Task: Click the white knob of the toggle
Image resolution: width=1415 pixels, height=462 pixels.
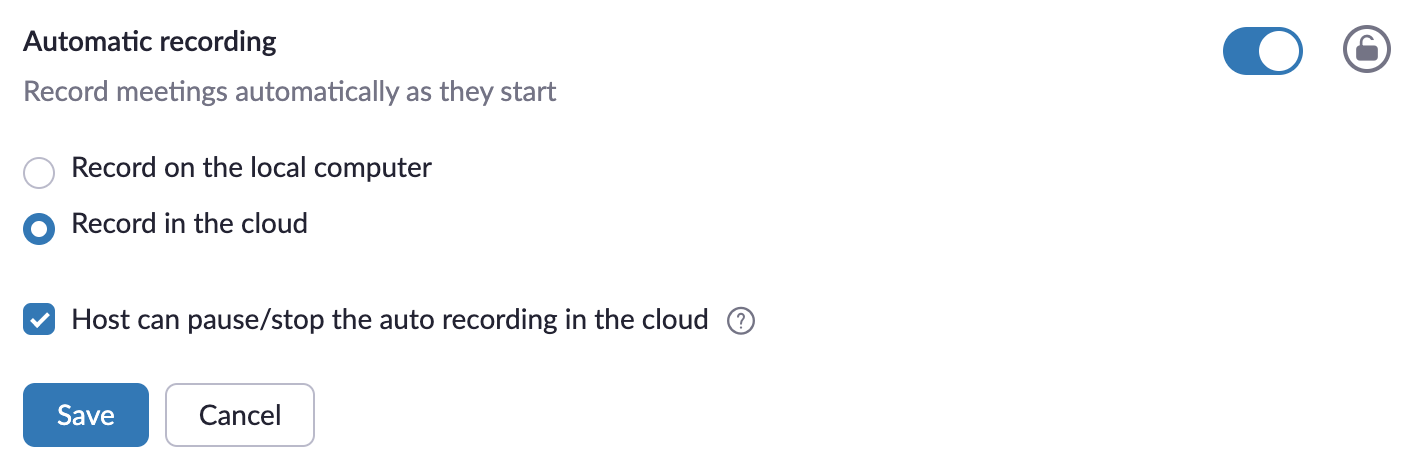Action: pyautogui.click(x=1279, y=50)
